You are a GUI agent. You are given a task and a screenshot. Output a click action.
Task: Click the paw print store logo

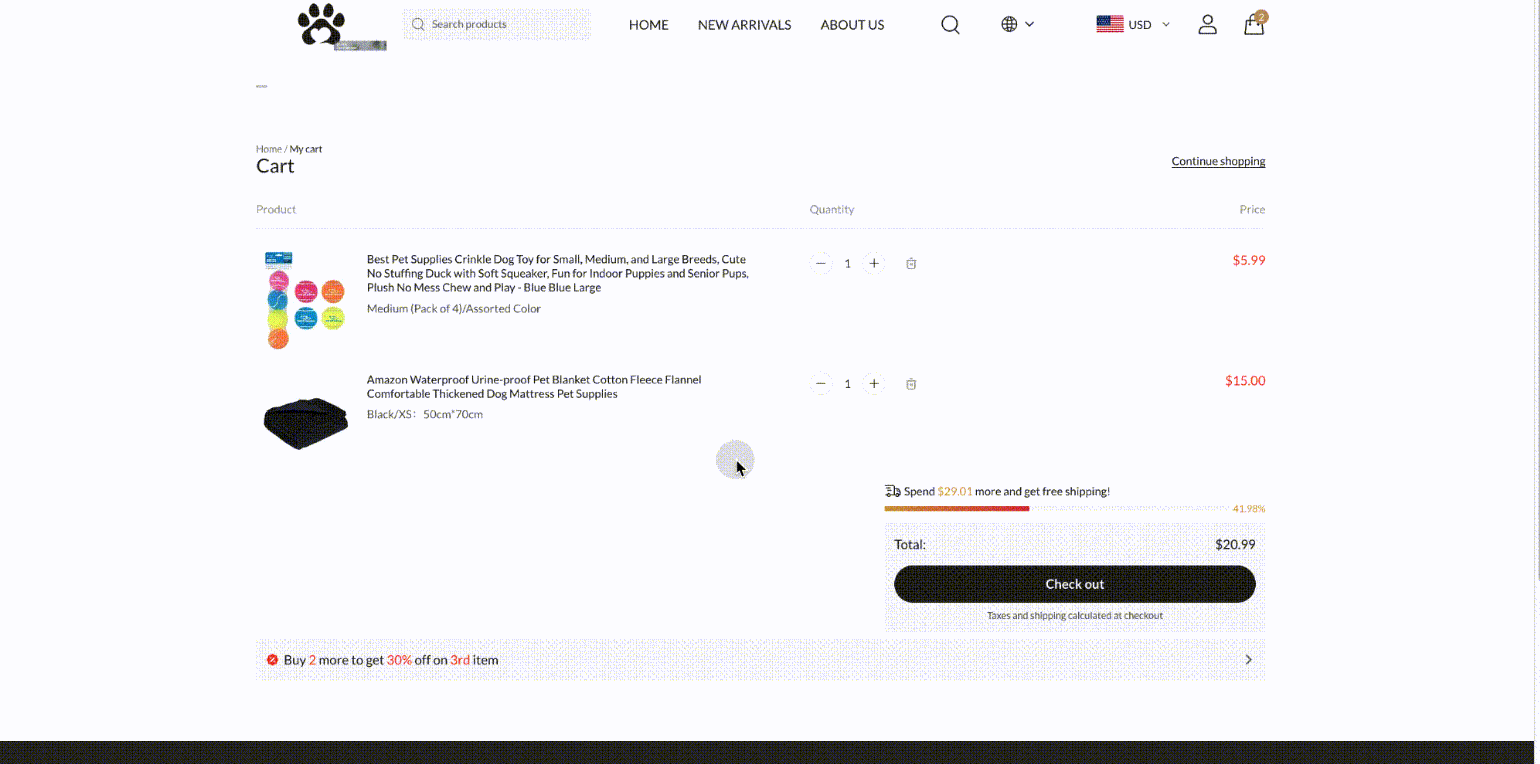[x=322, y=25]
